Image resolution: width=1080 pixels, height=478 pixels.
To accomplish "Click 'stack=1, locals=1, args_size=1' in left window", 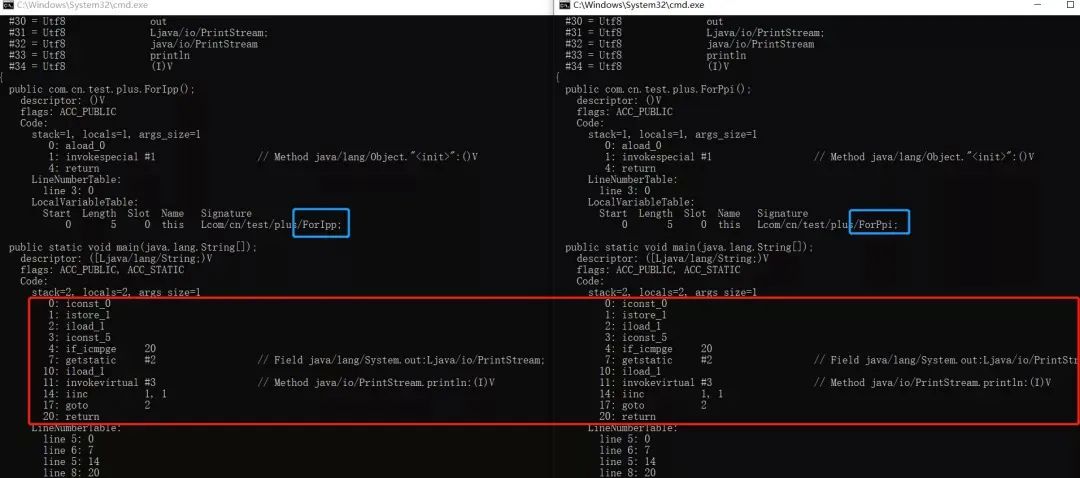I will point(116,134).
